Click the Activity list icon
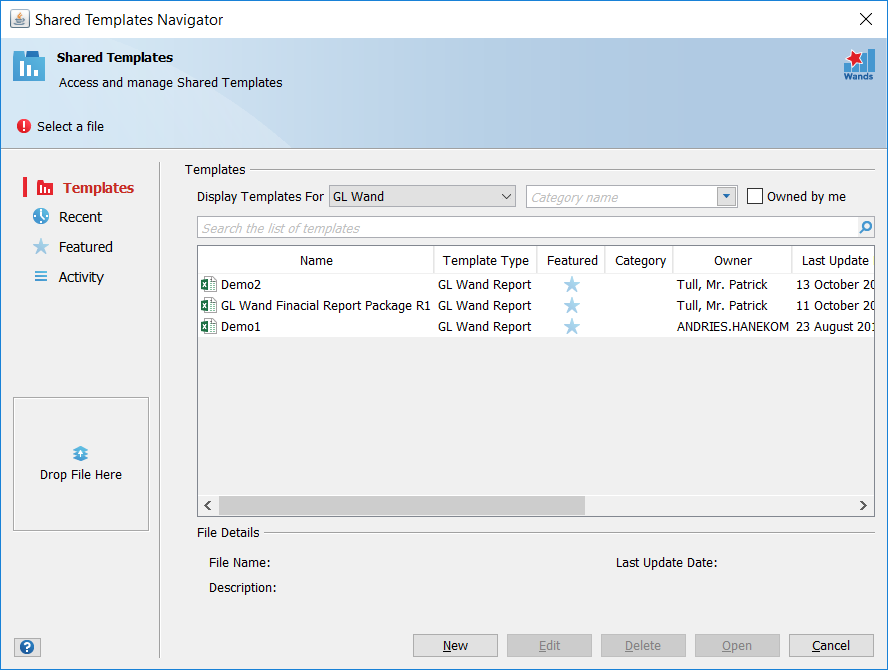This screenshot has width=888, height=670. pyautogui.click(x=41, y=276)
